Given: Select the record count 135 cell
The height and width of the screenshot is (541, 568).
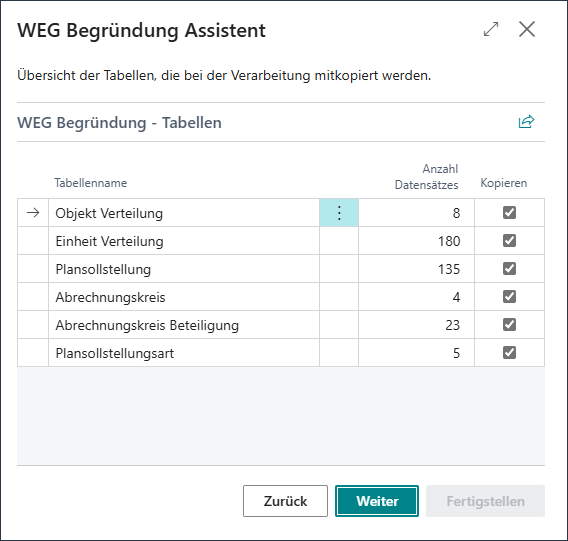Looking at the screenshot, I should click(x=416, y=269).
